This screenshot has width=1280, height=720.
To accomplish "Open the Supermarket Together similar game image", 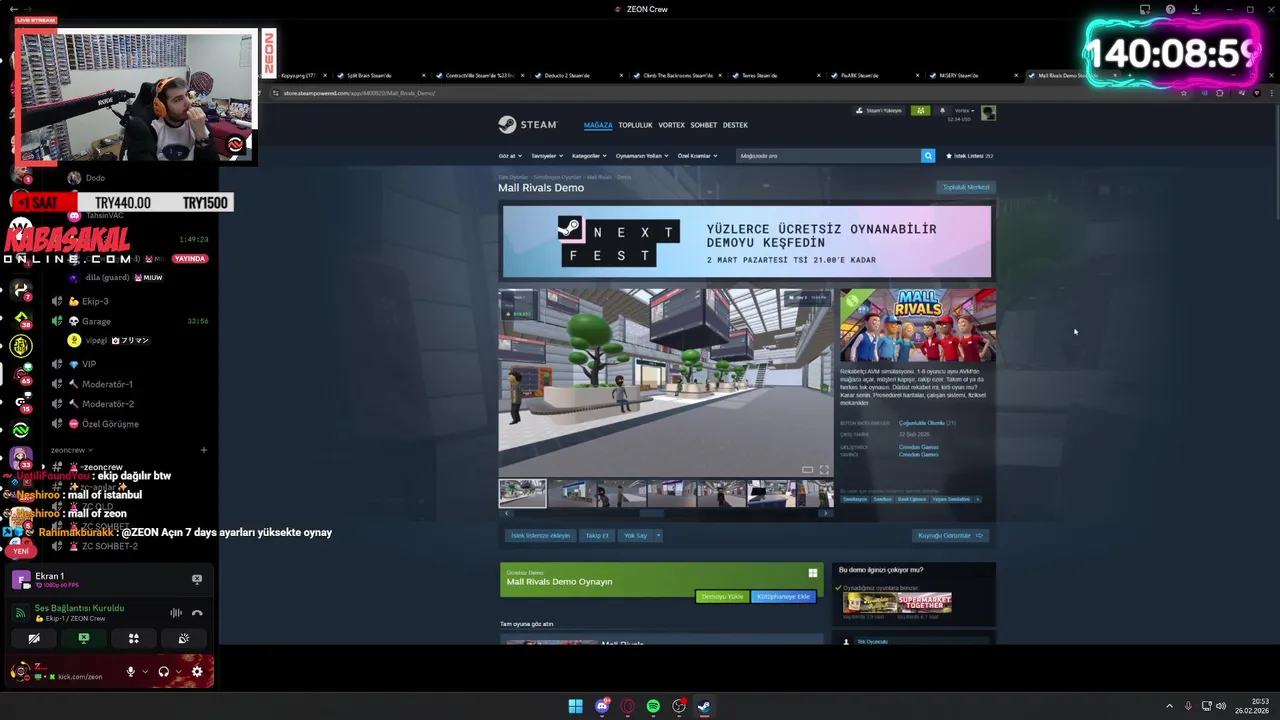I will tap(924, 602).
